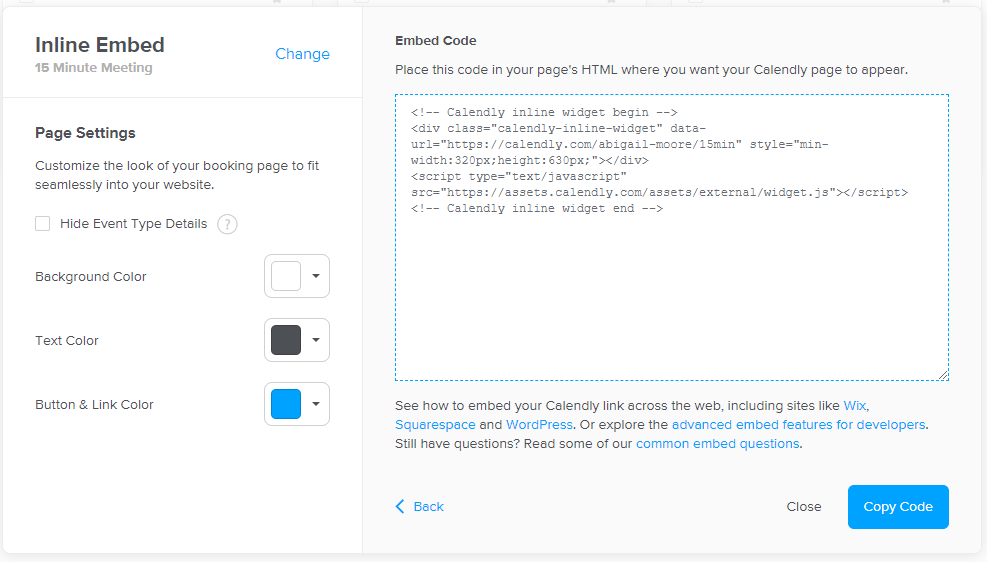Click the back arrow chevron icon
Image resolution: width=987 pixels, height=562 pixels.
400,507
